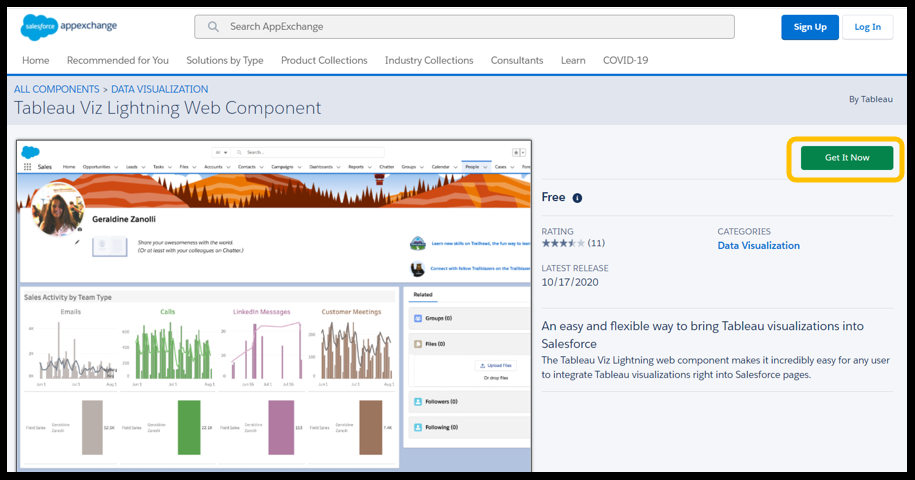
Task: Open Industry Collections menu
Action: point(429,60)
